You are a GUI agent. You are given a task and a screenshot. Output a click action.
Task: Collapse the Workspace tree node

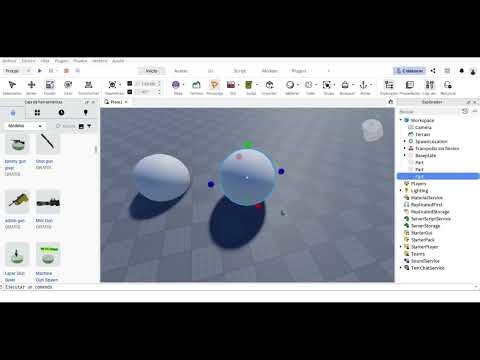tap(401, 120)
